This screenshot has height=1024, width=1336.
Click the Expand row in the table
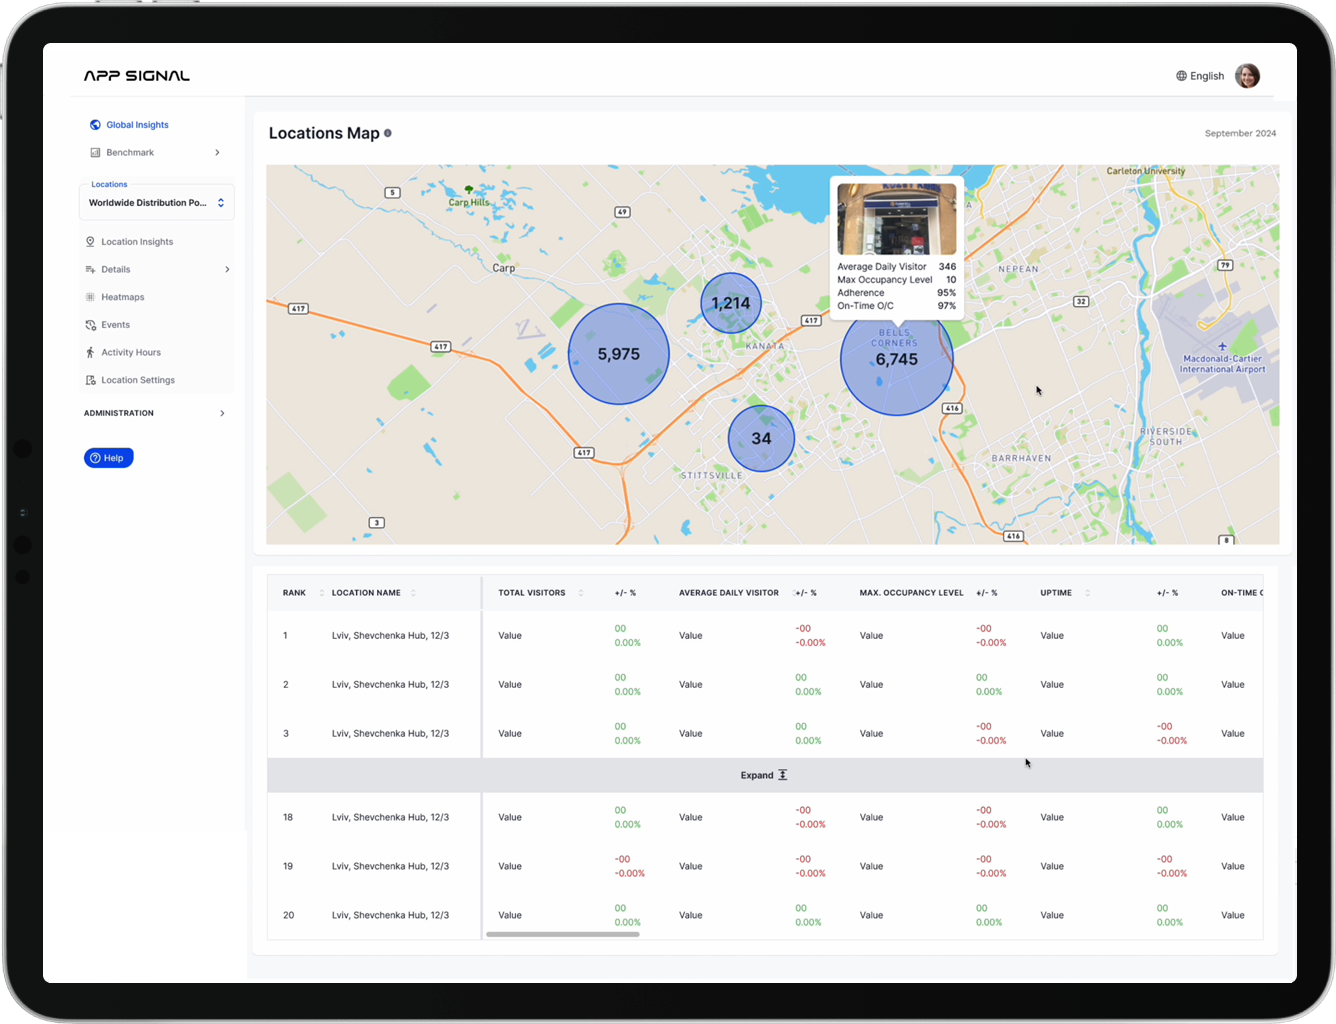(x=763, y=774)
